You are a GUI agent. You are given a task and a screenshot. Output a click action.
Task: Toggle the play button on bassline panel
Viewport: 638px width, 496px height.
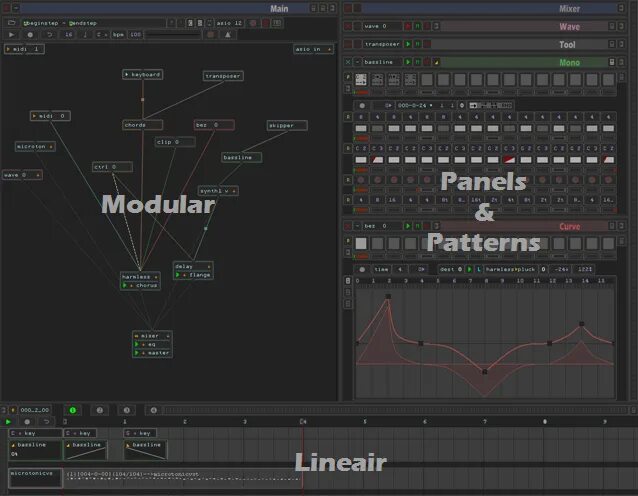point(408,62)
